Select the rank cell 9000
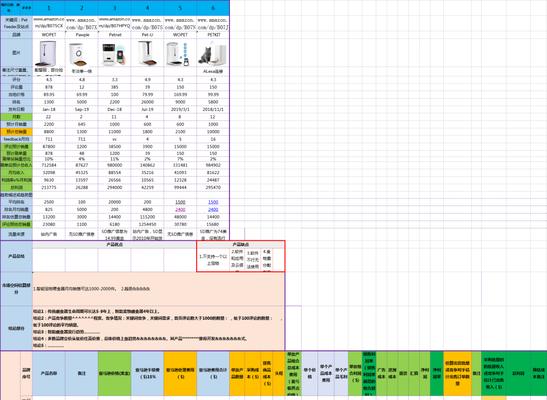This screenshot has width=547, height=400. pos(180,102)
